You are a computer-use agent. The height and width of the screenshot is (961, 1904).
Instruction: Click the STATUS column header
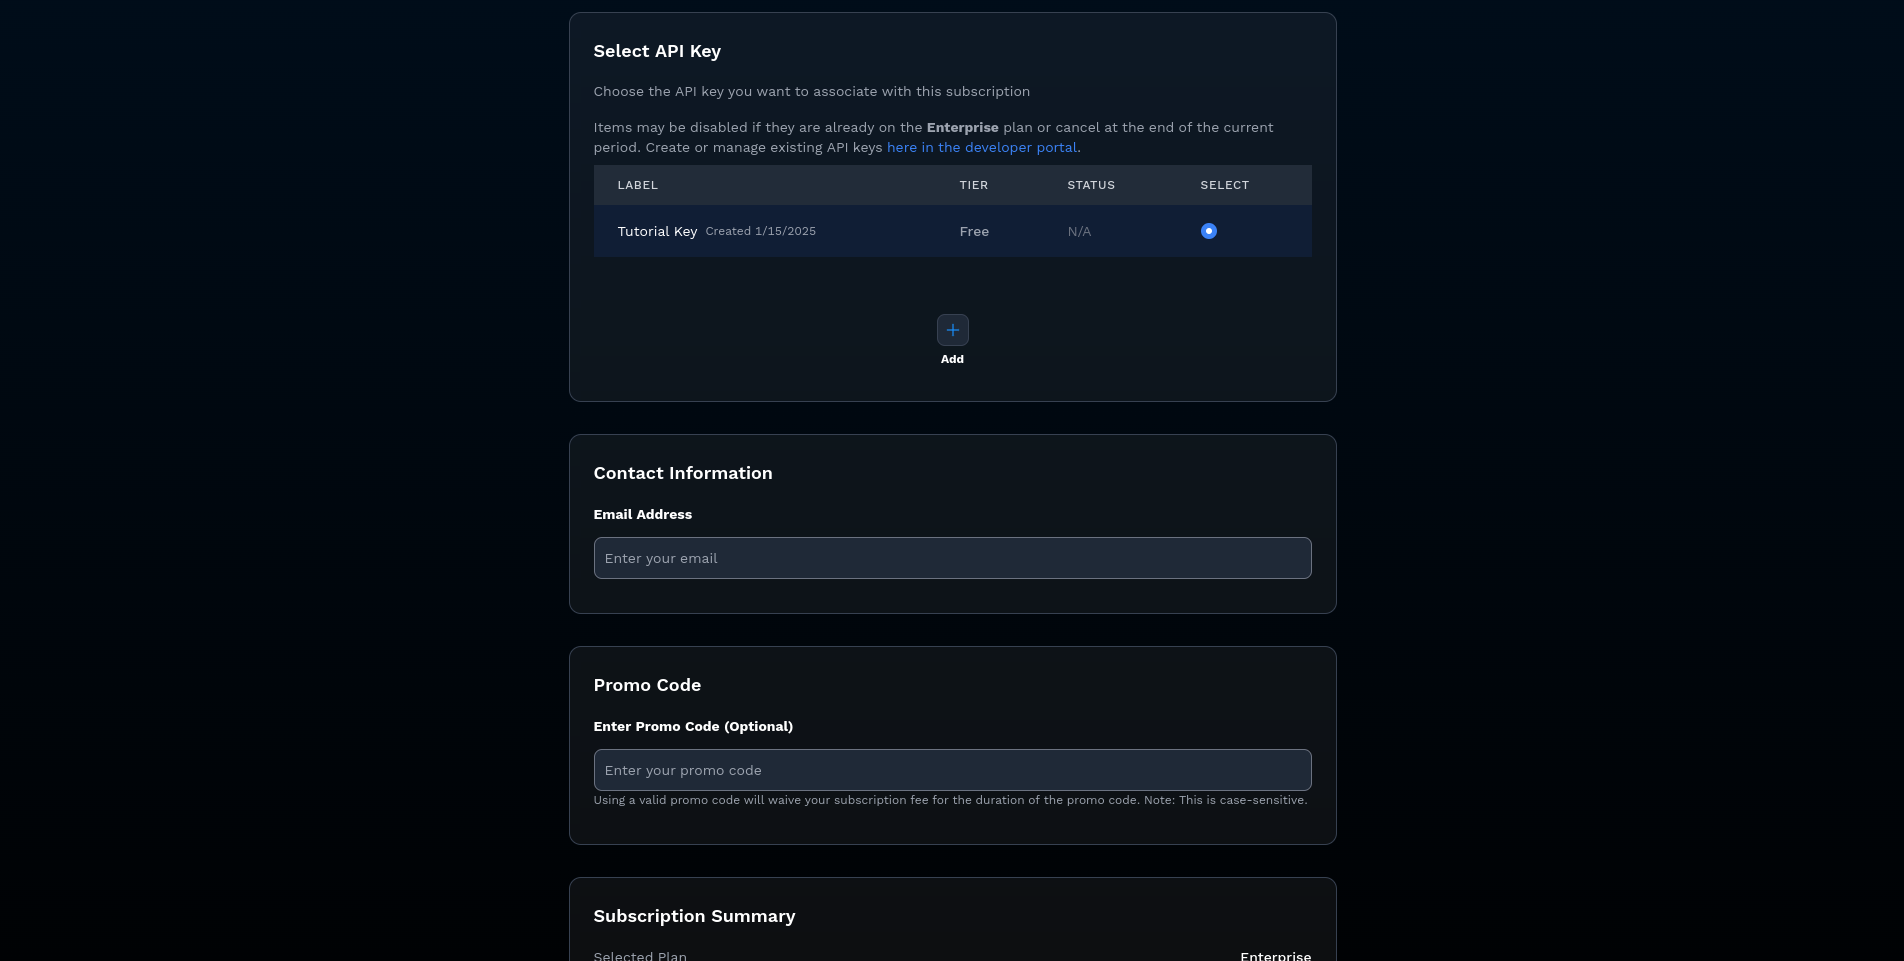[1090, 185]
